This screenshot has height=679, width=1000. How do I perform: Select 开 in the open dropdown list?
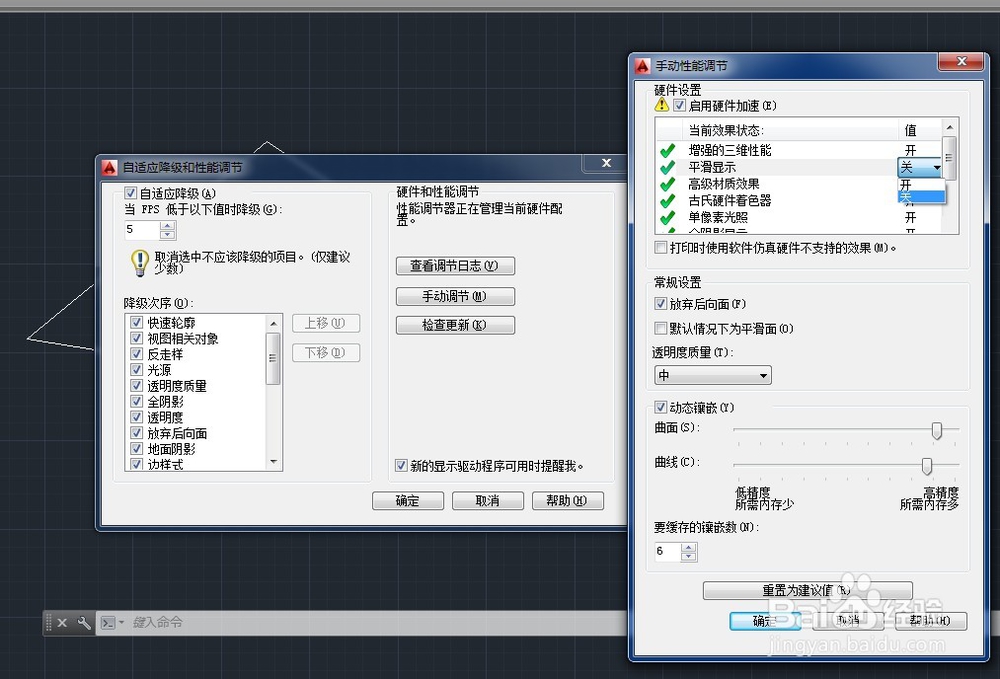point(921,184)
